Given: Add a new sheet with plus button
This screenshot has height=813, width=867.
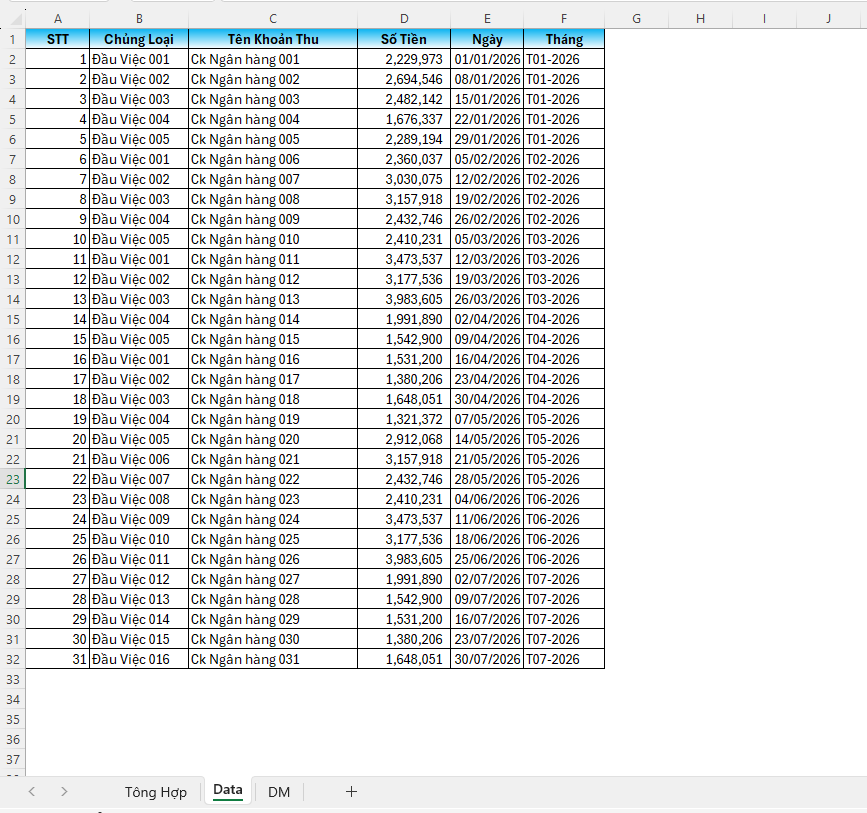Looking at the screenshot, I should click(x=351, y=791).
